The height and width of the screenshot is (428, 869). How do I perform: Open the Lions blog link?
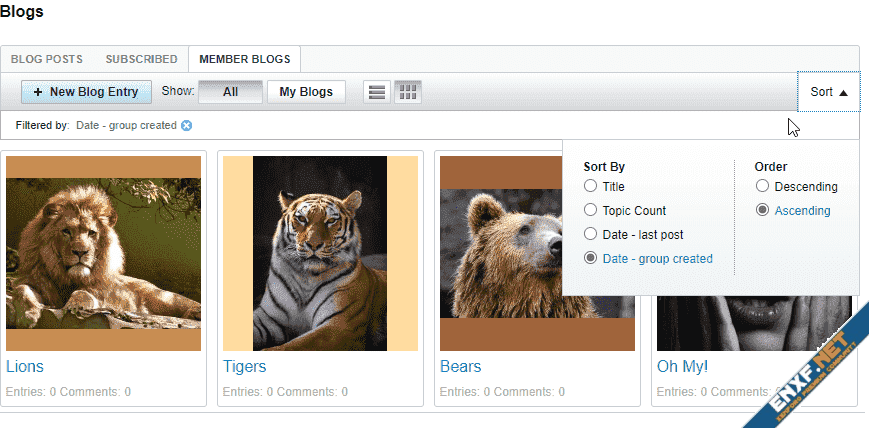25,367
